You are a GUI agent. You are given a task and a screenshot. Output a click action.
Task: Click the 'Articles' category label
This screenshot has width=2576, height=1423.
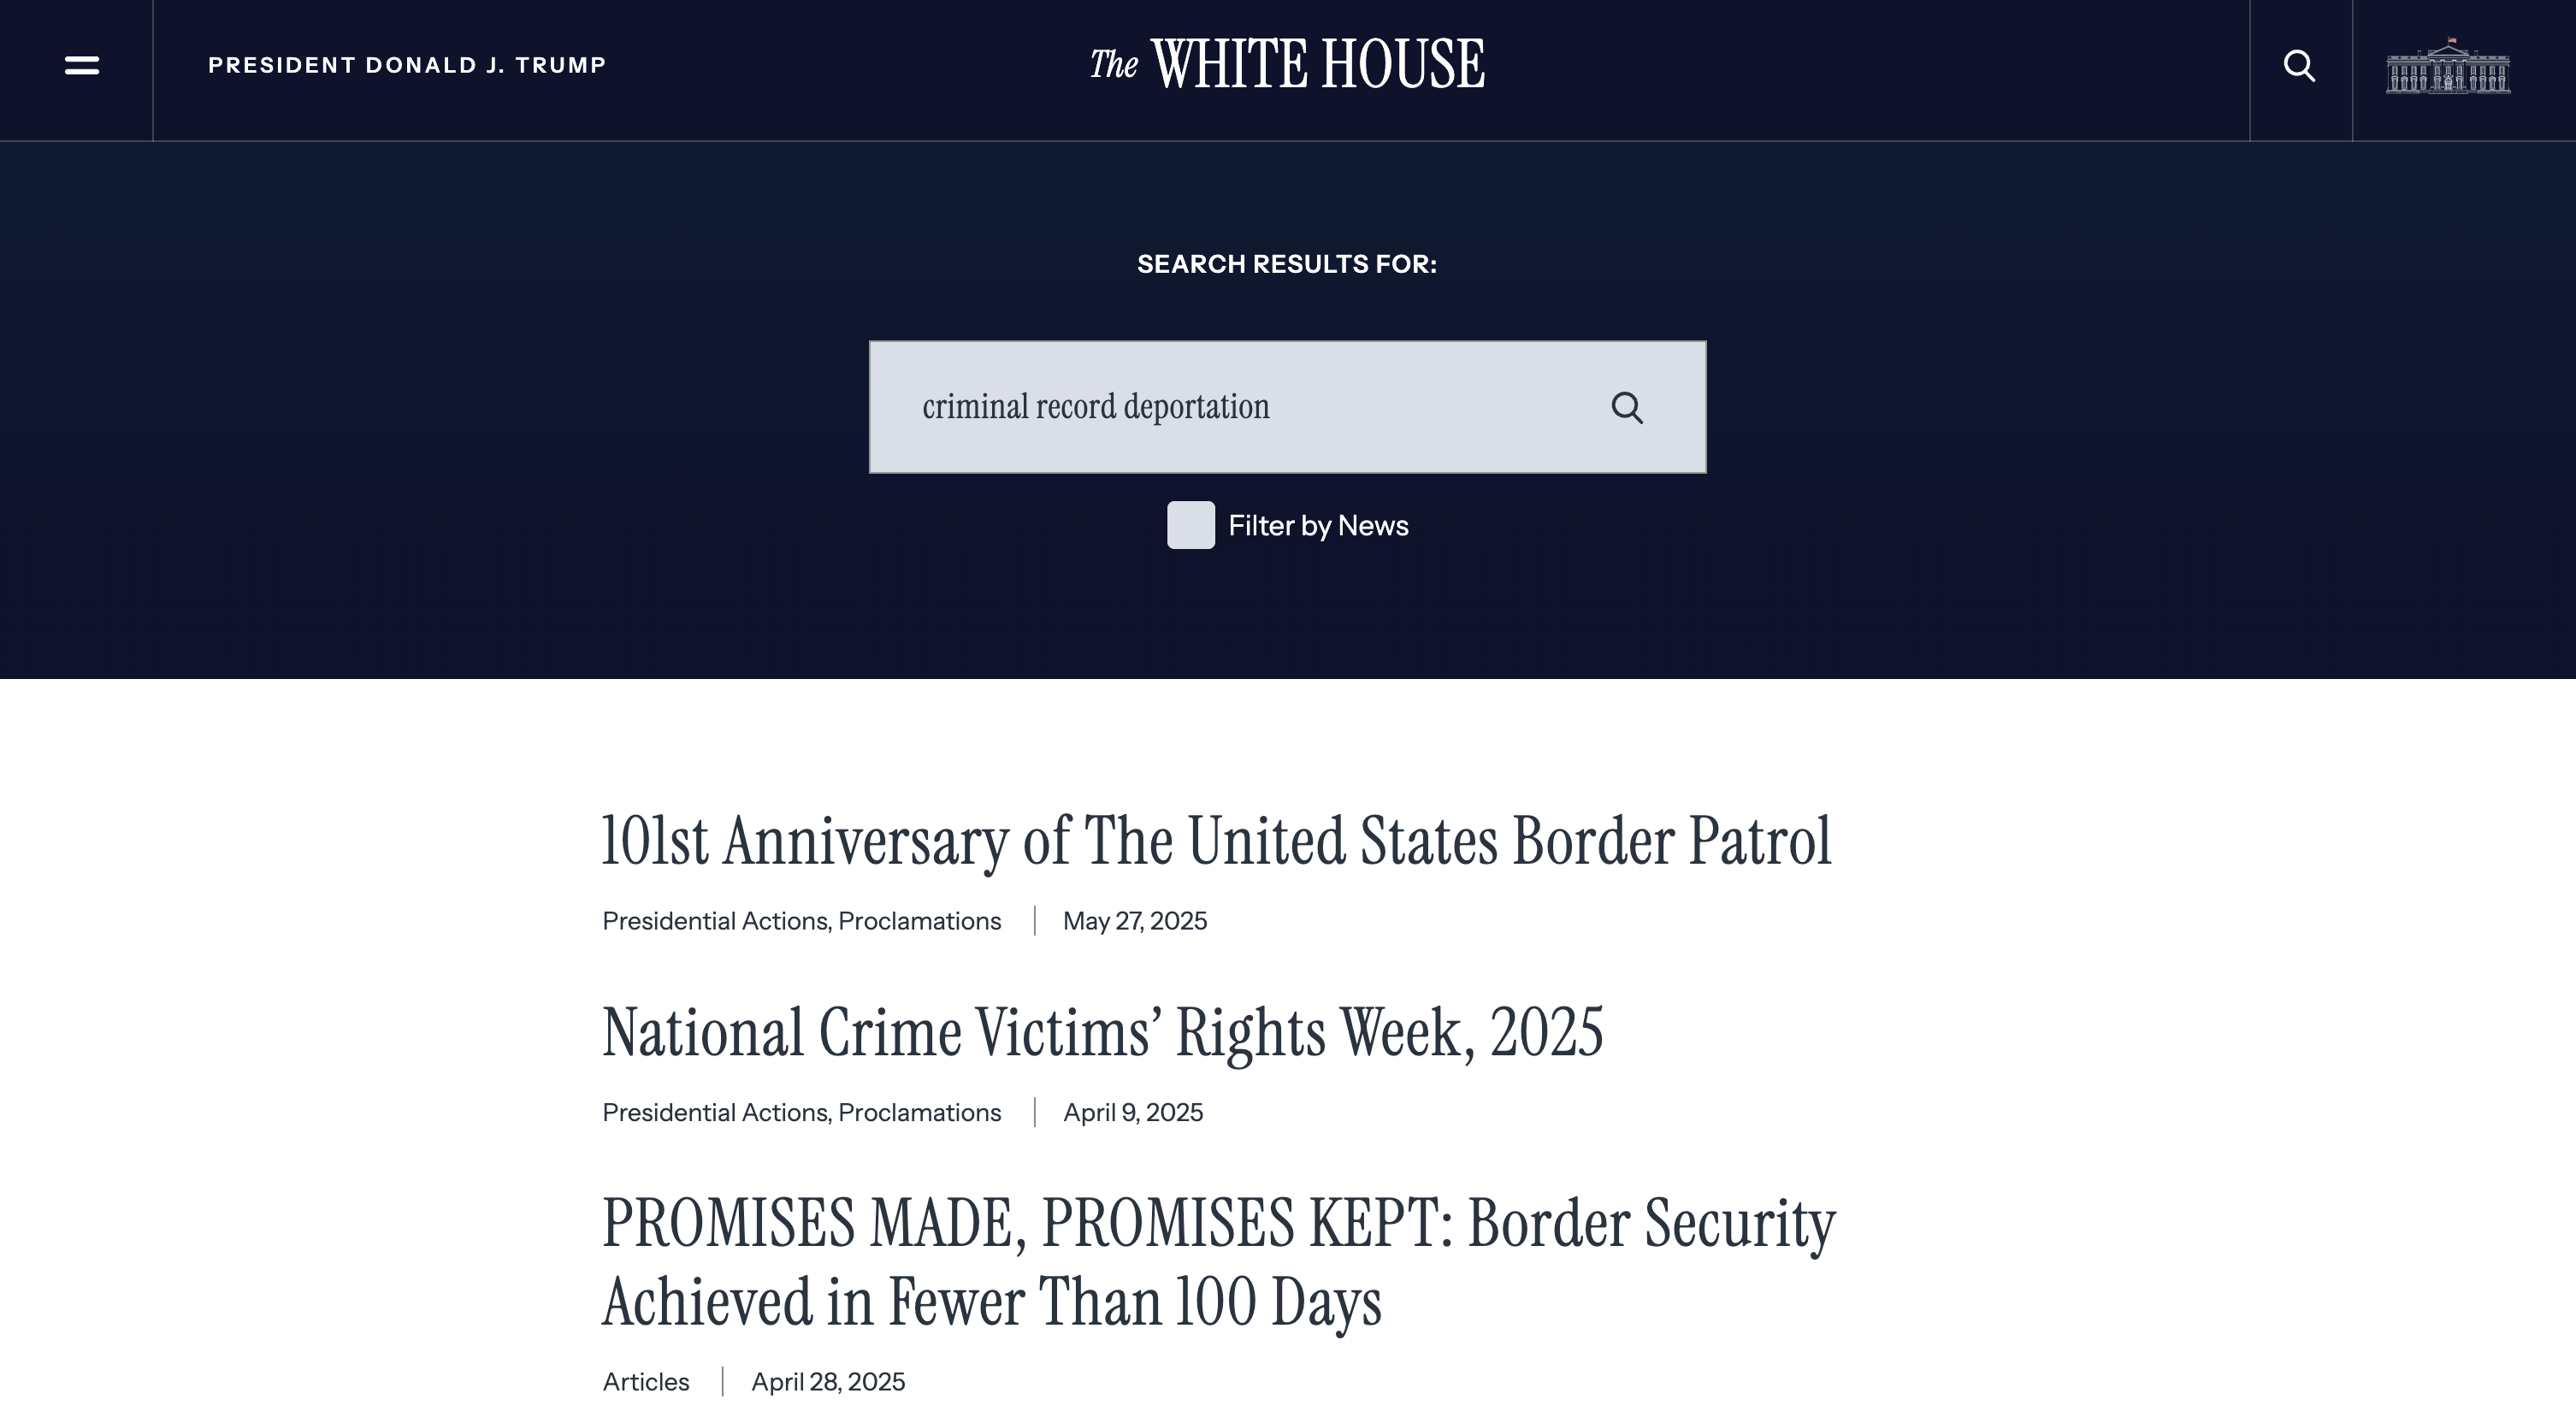pos(645,1382)
